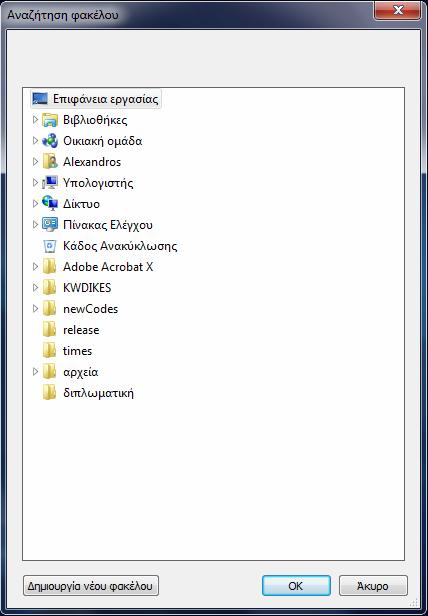428x616 pixels.
Task: Click the times folder icon
Action: click(50, 351)
